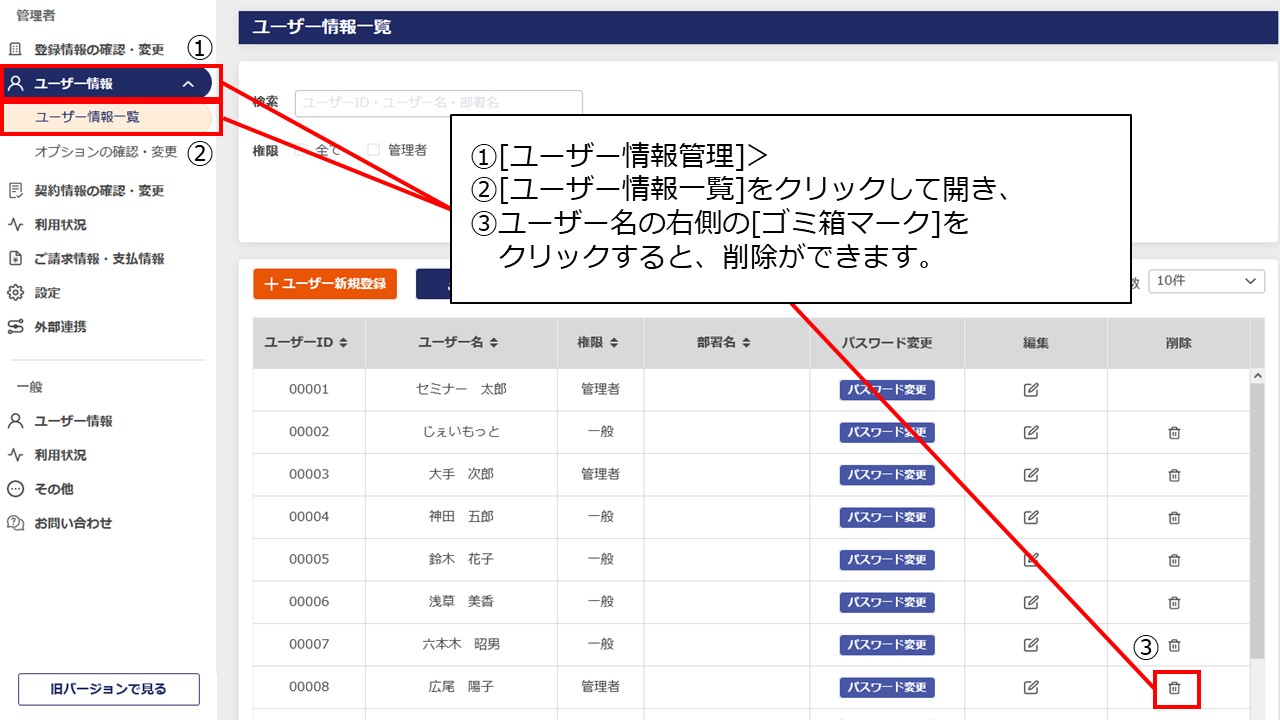Click trash icon for 神田 五郎
This screenshot has height=720, width=1280.
coord(1175,518)
